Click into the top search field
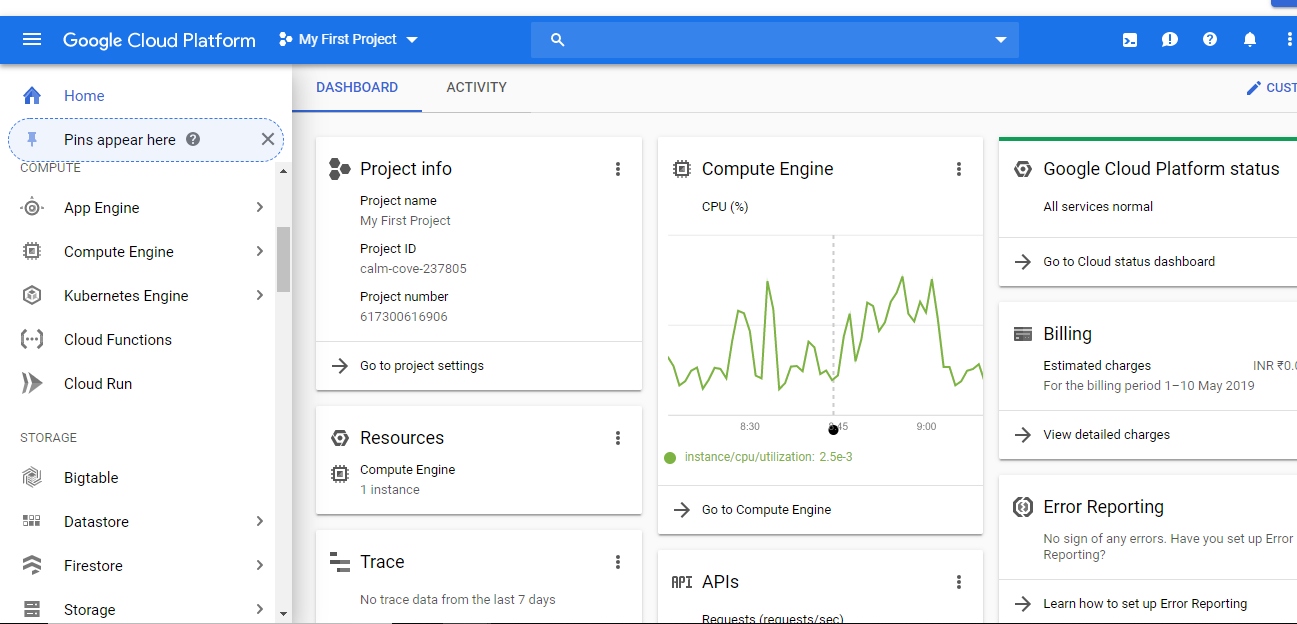Image resolution: width=1297 pixels, height=624 pixels. [775, 40]
